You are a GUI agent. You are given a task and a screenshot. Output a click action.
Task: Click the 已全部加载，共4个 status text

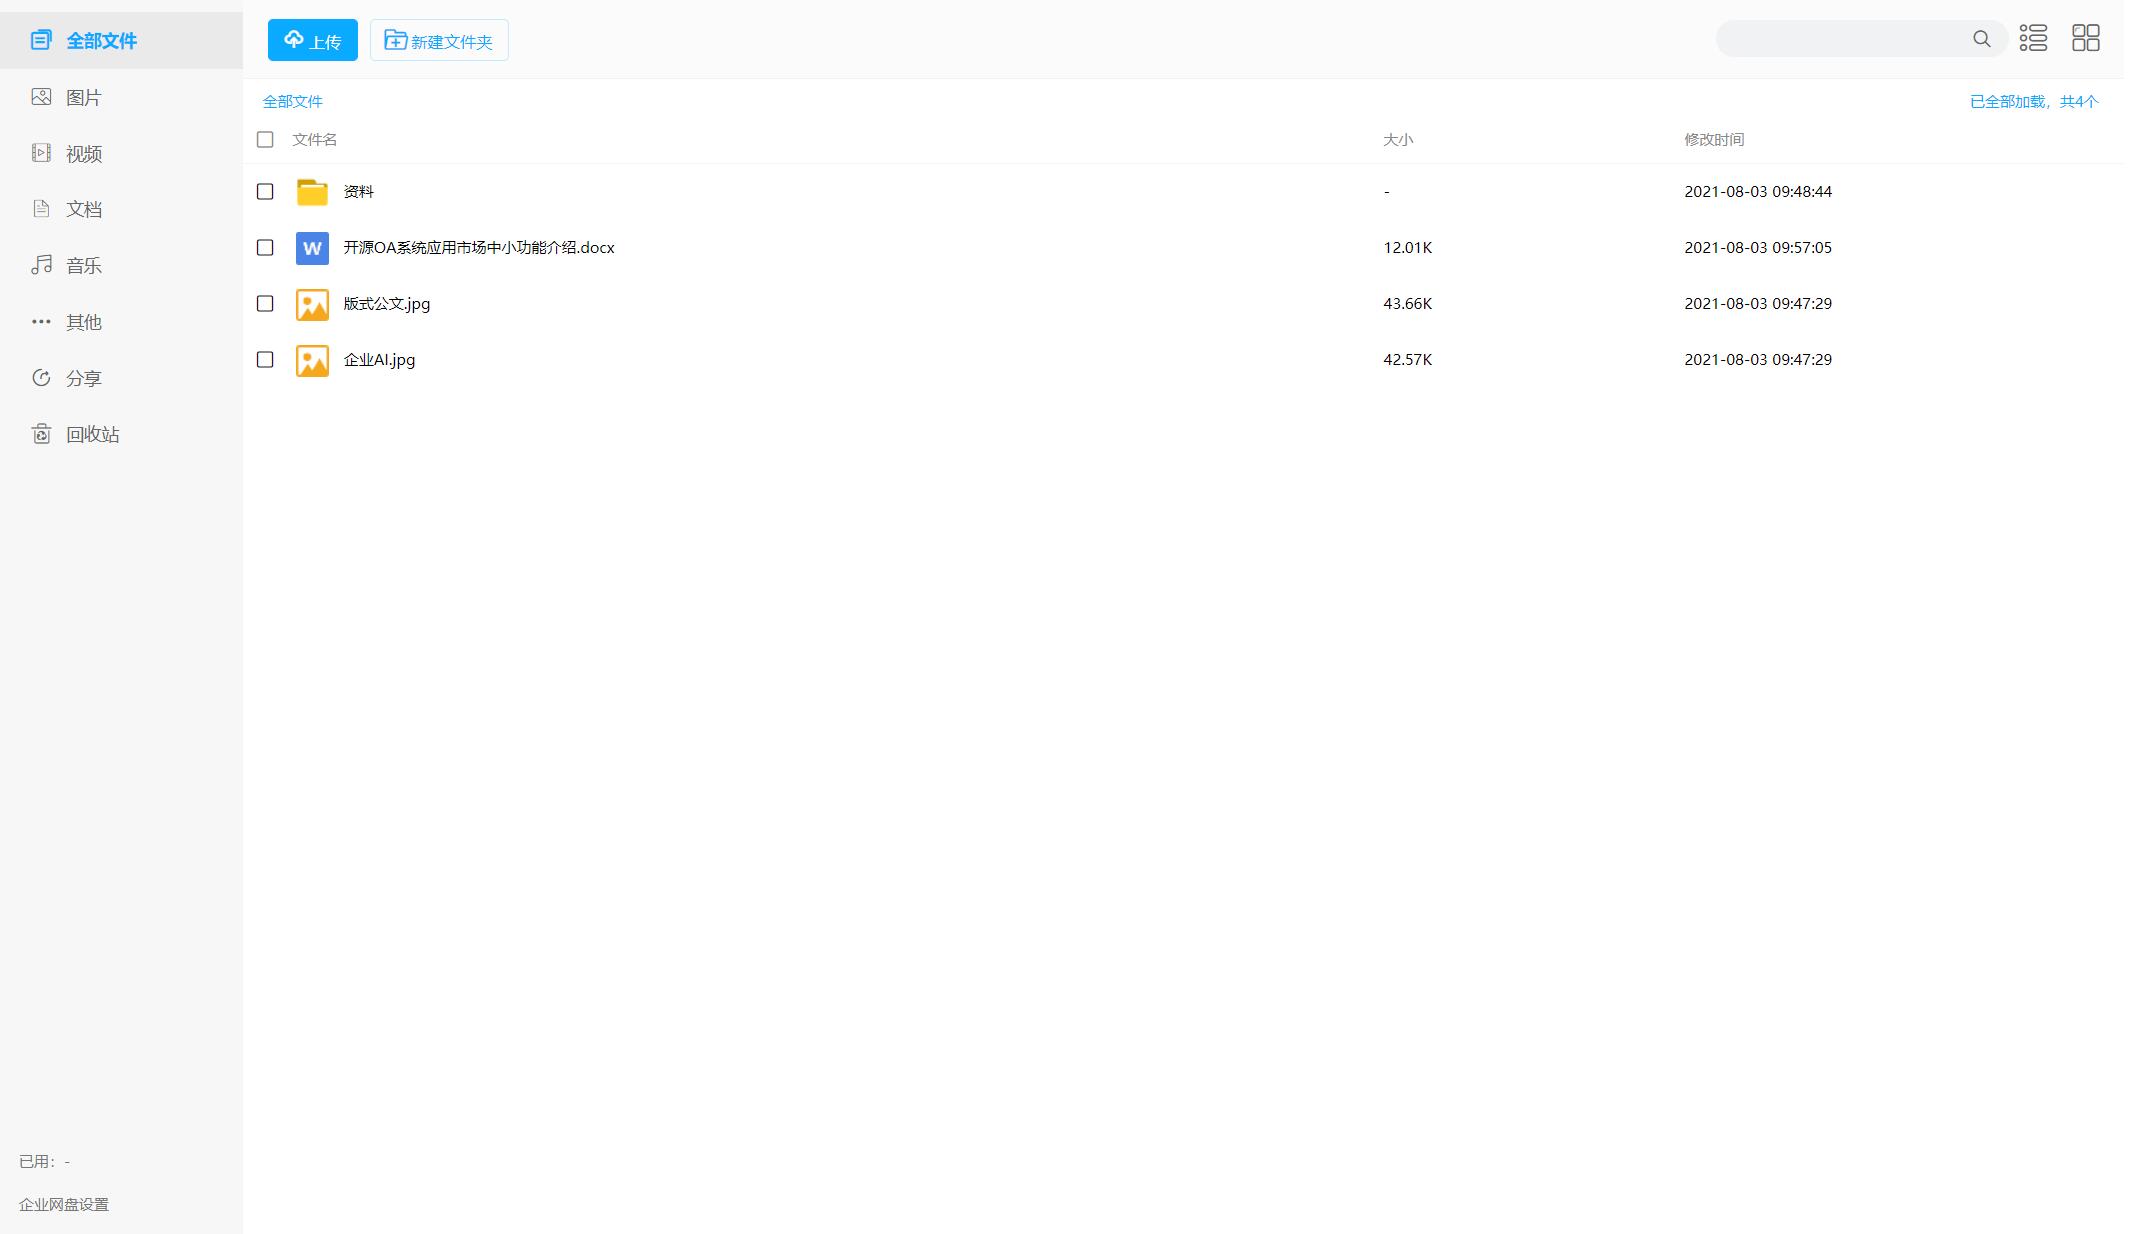(2034, 101)
